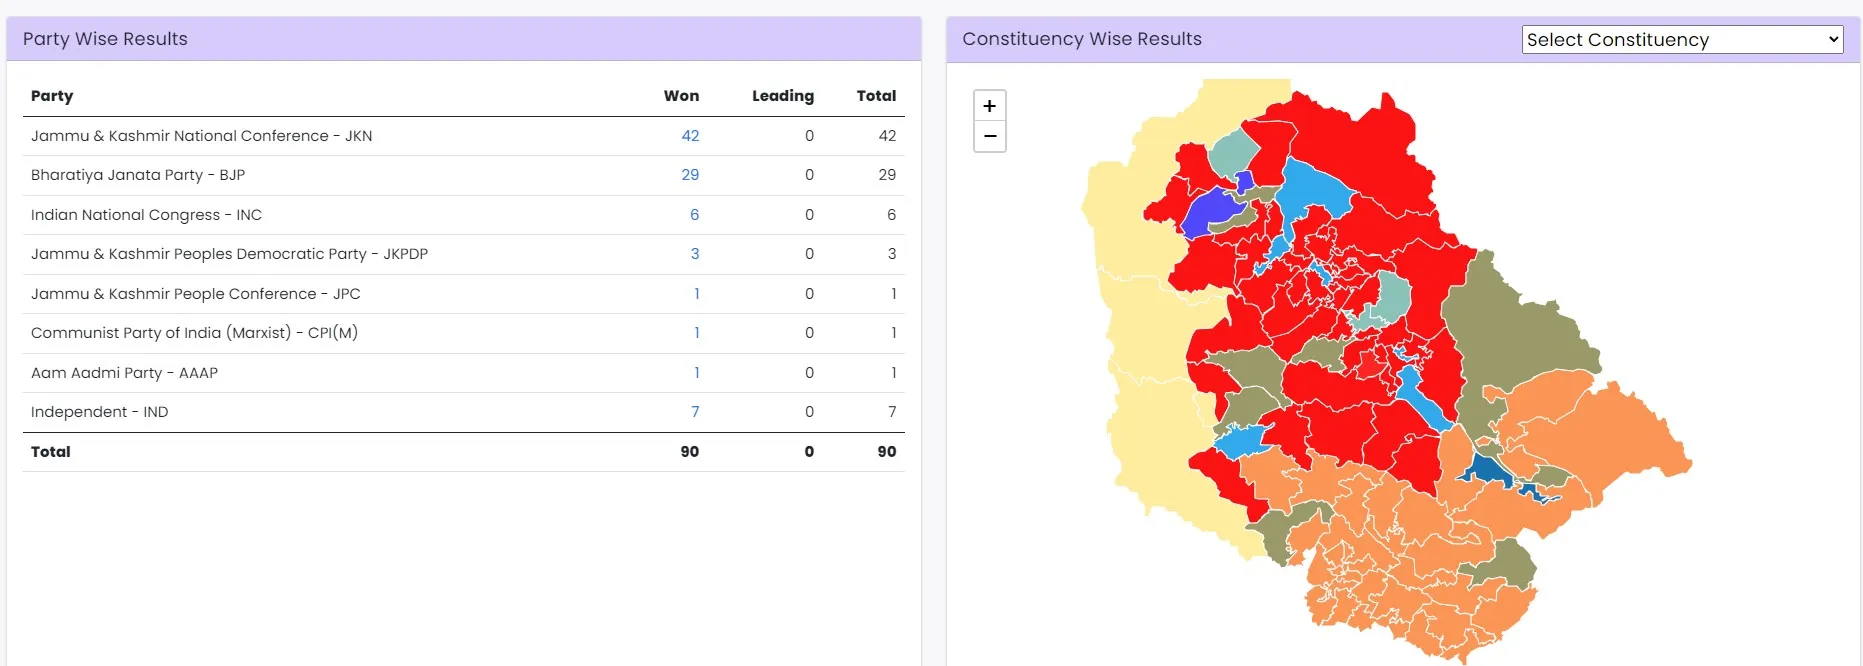Zoom out of the constituency map

[x=989, y=137]
